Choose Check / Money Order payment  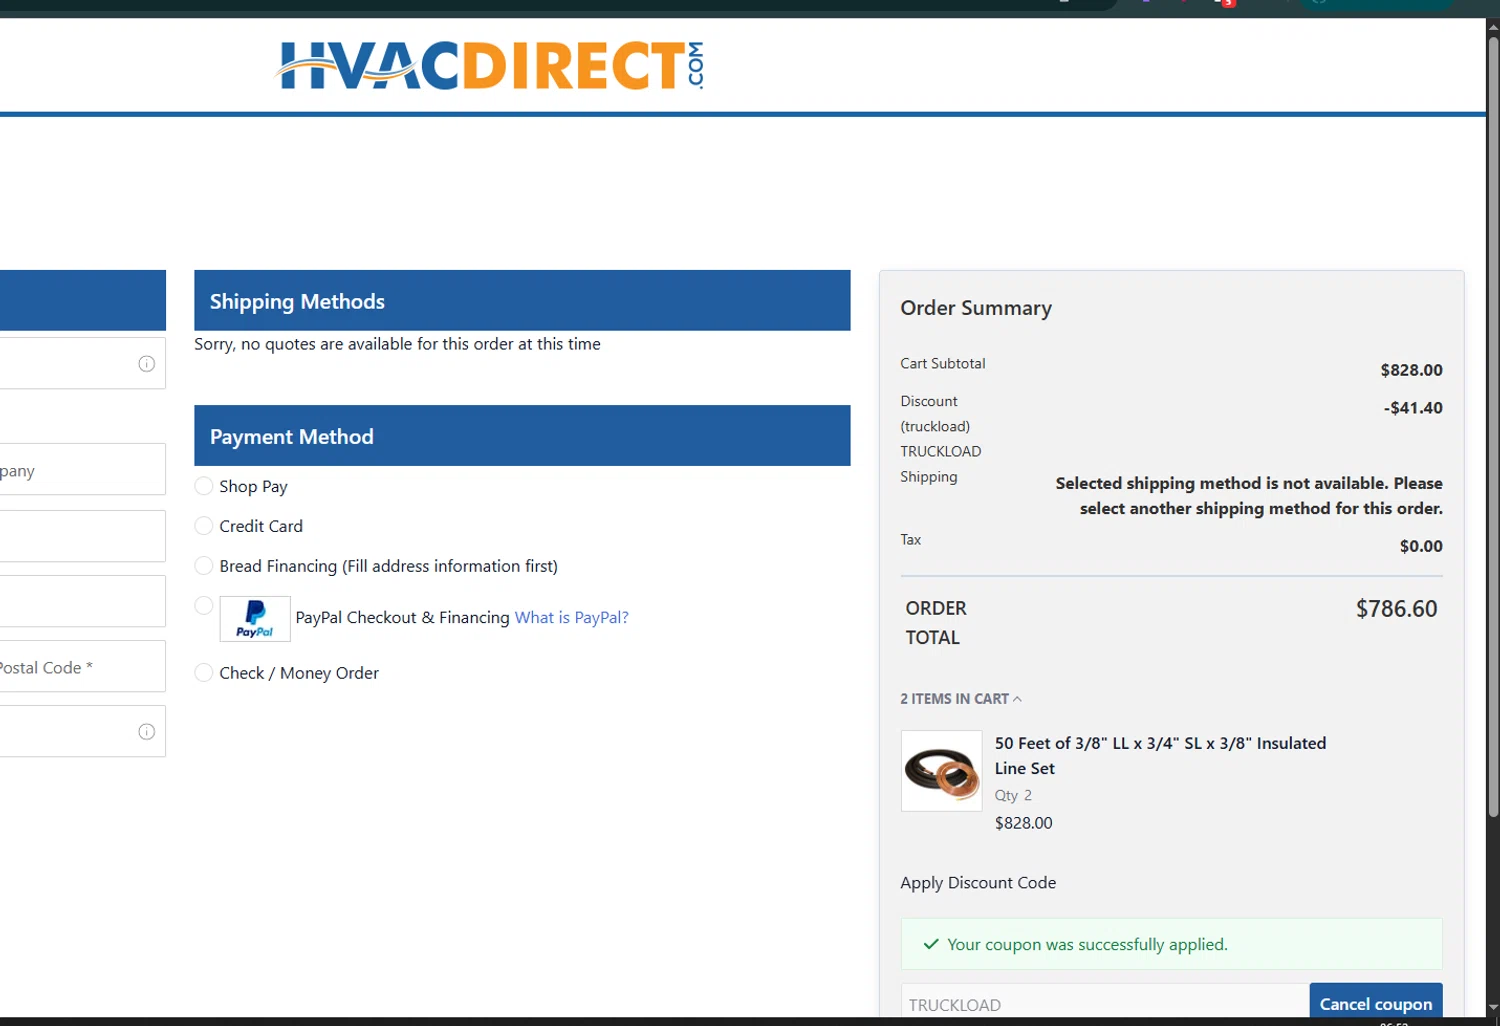(204, 673)
